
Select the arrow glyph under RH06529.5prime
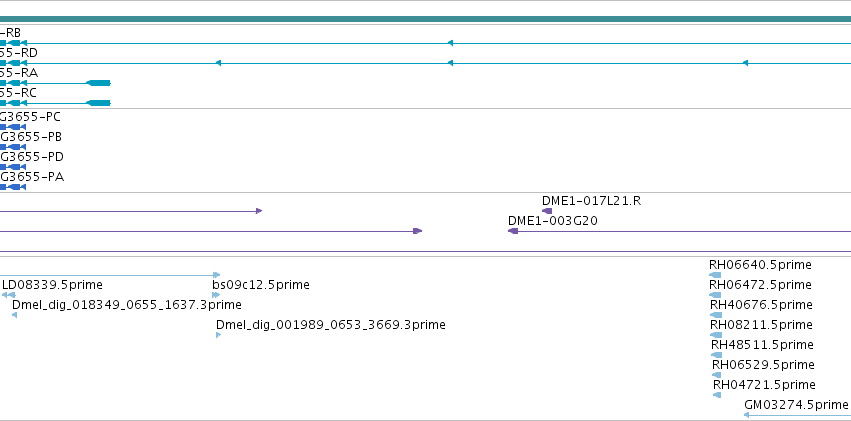point(716,375)
